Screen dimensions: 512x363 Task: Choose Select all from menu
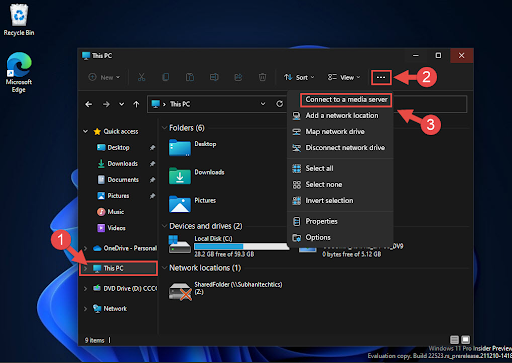[340, 168]
